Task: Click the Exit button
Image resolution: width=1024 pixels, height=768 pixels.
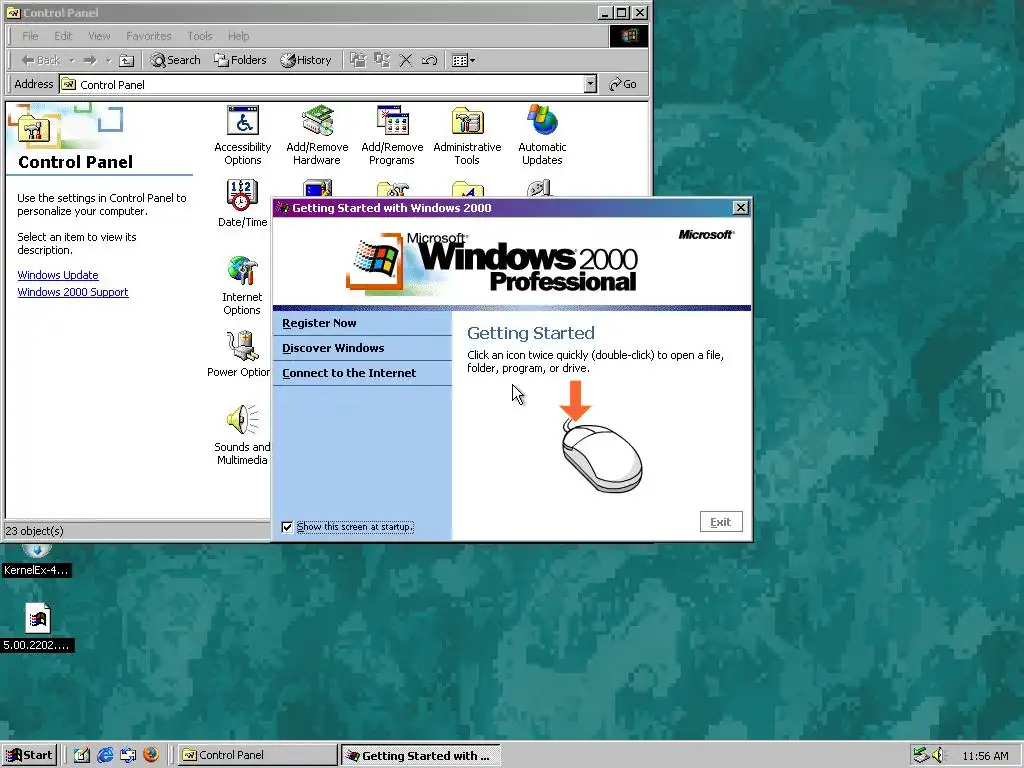Action: [x=721, y=522]
